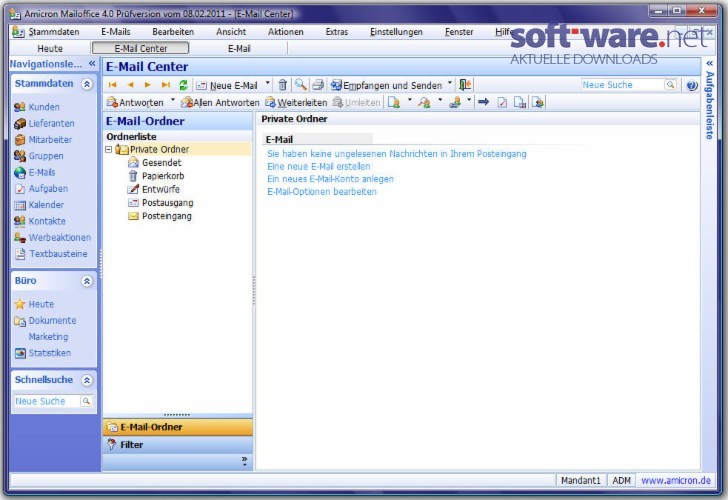
Task: Click the add contact icon in toolbar
Action: (x=455, y=102)
